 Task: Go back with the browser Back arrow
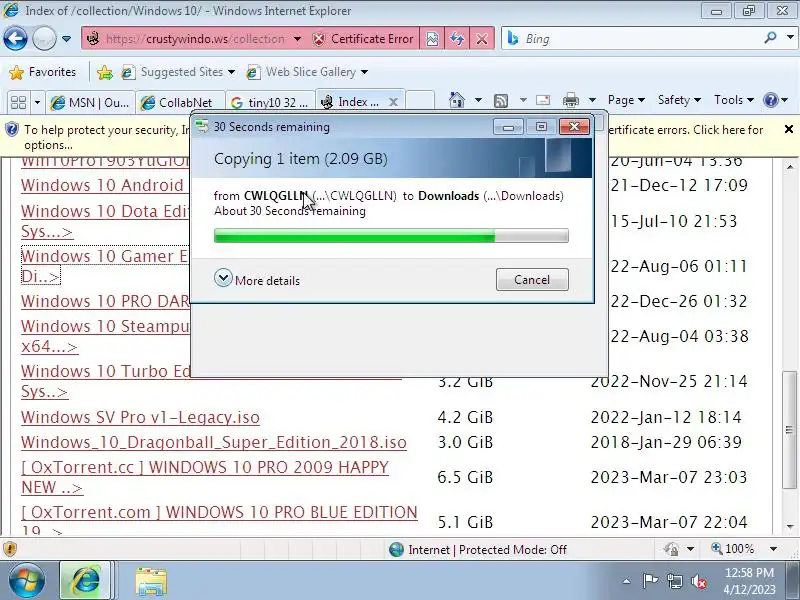point(15,38)
